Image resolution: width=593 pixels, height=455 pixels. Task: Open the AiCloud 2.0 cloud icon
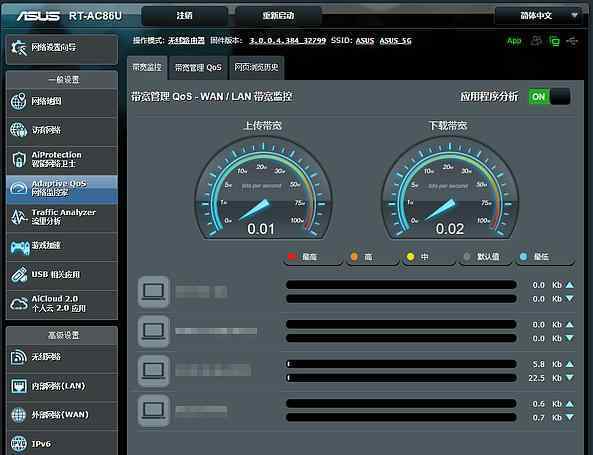(x=19, y=304)
